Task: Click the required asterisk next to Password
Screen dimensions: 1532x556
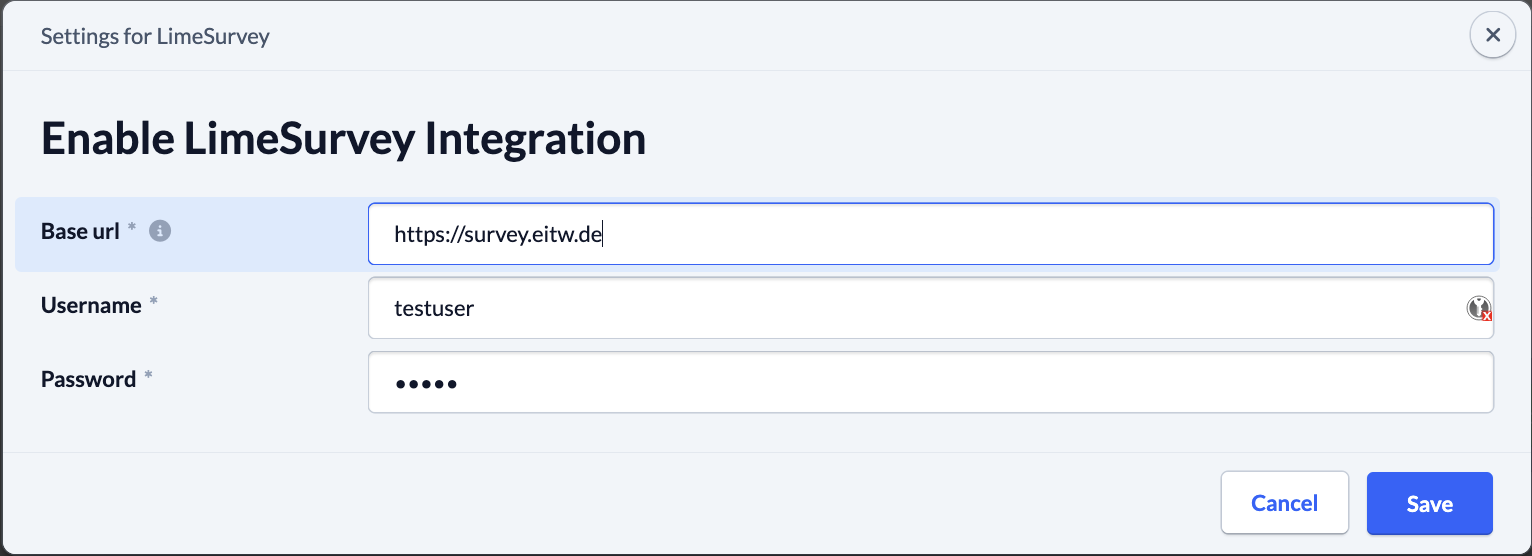Action: pos(148,378)
